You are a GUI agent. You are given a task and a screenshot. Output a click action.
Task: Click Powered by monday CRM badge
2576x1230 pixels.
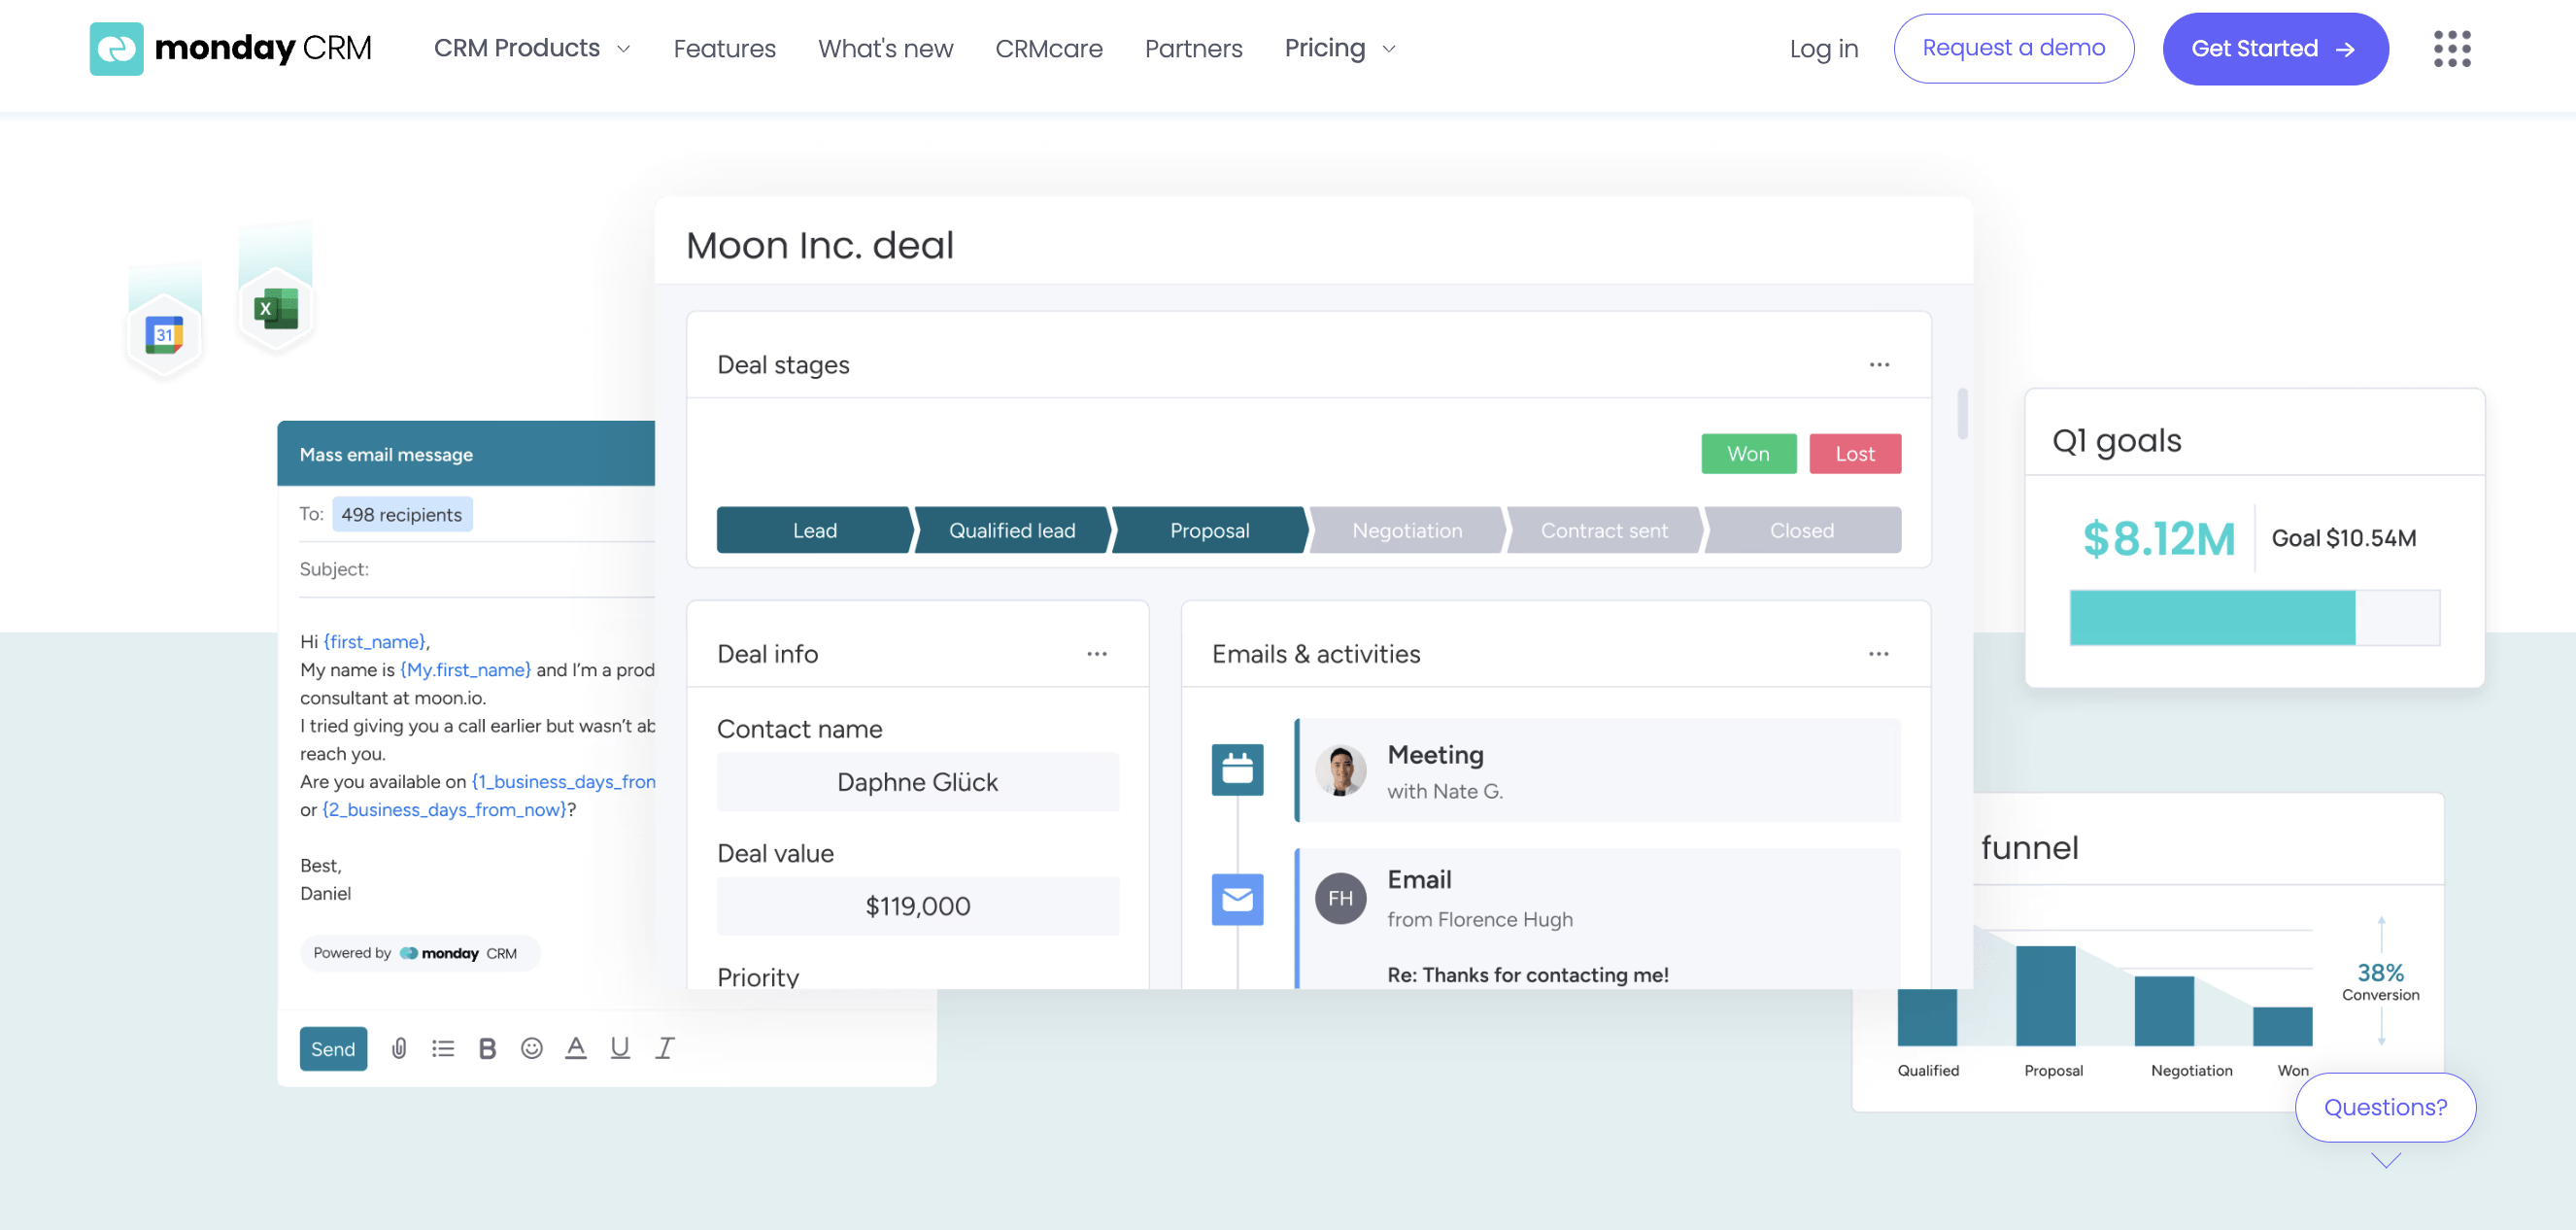tap(419, 953)
